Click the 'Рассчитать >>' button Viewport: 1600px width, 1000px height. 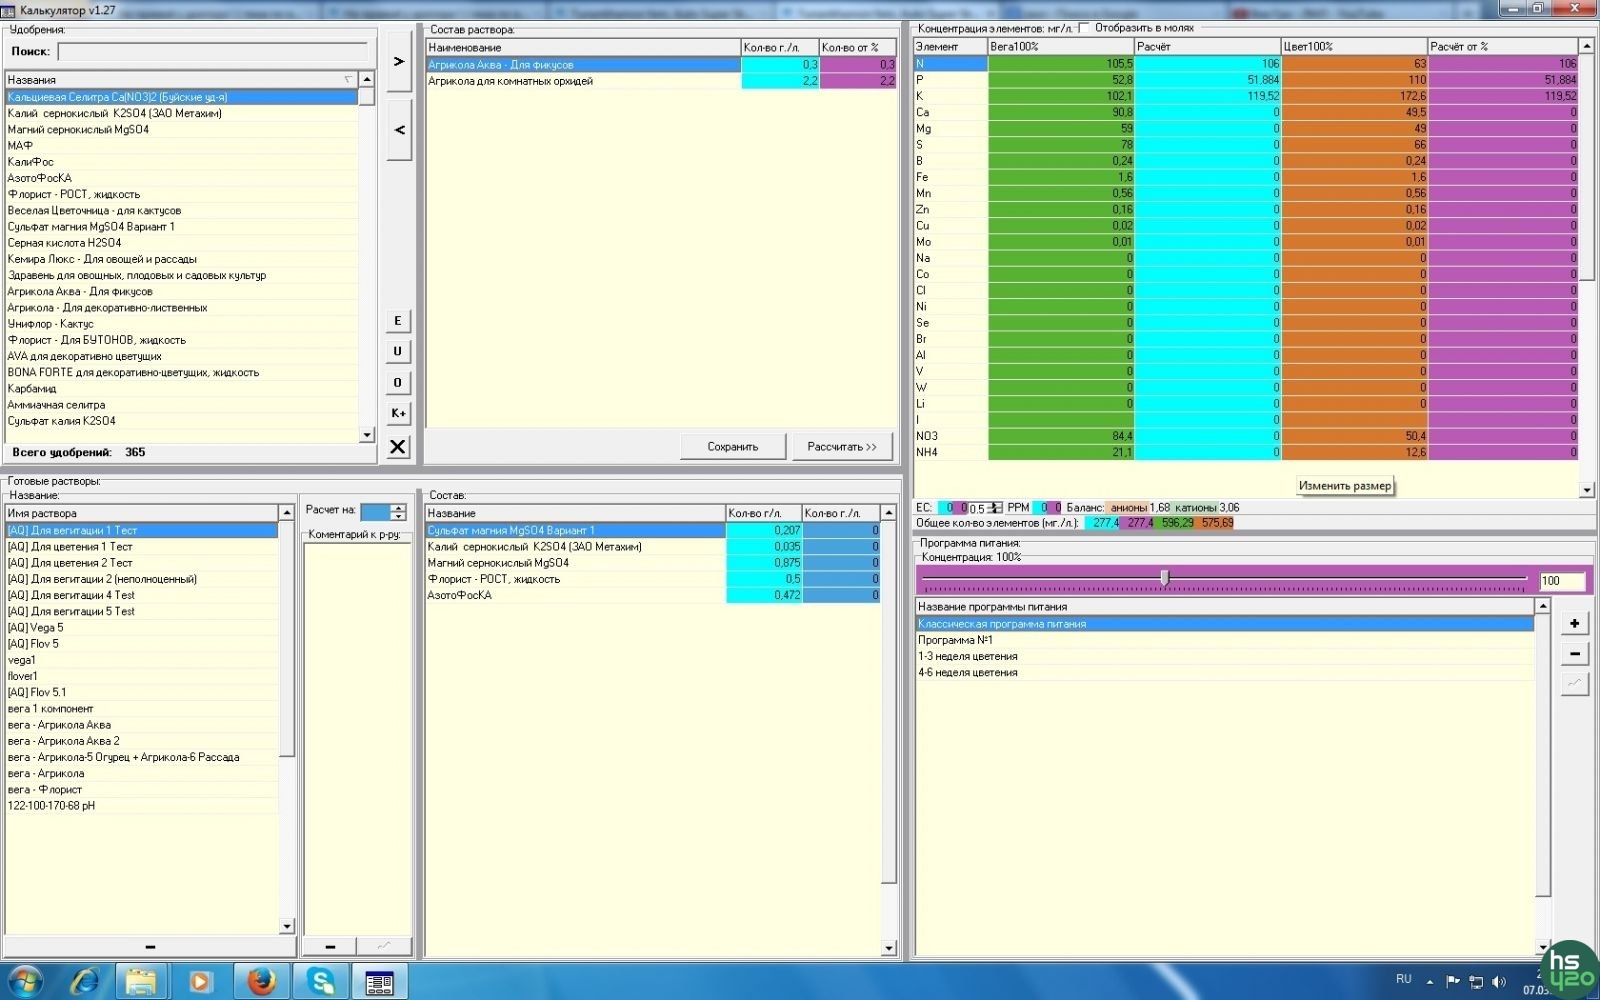coord(841,447)
